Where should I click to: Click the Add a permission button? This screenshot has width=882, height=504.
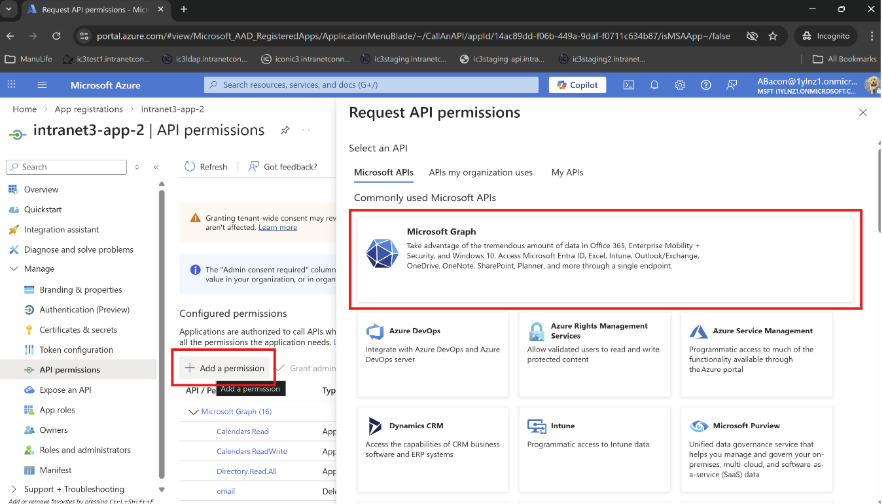click(x=225, y=368)
